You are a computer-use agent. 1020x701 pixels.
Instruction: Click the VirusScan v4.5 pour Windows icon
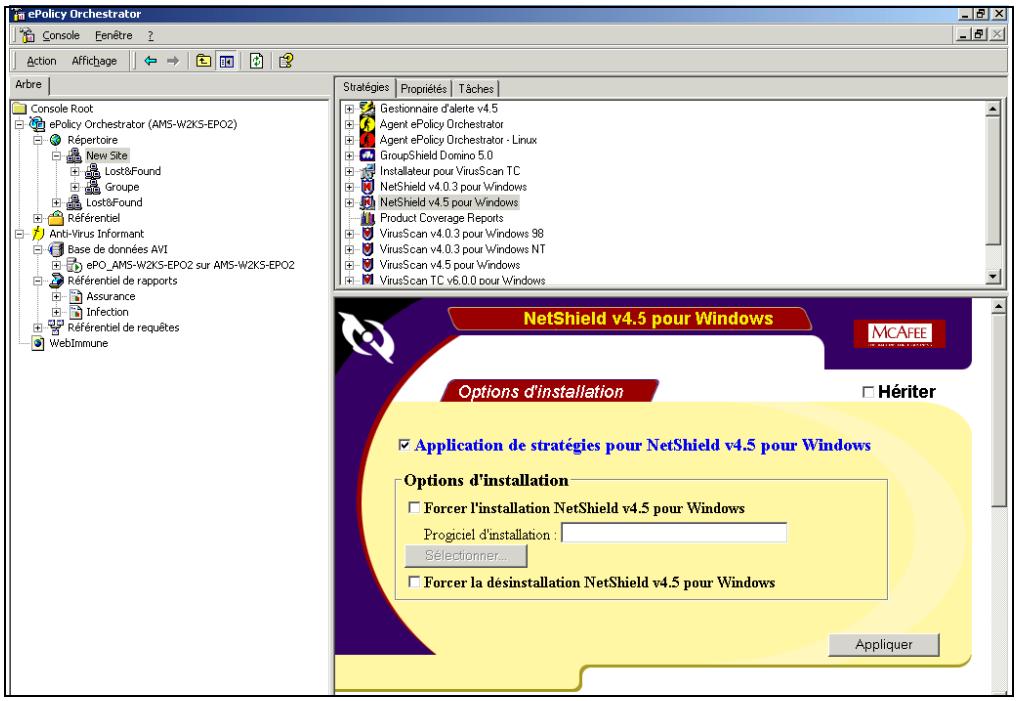pos(368,265)
